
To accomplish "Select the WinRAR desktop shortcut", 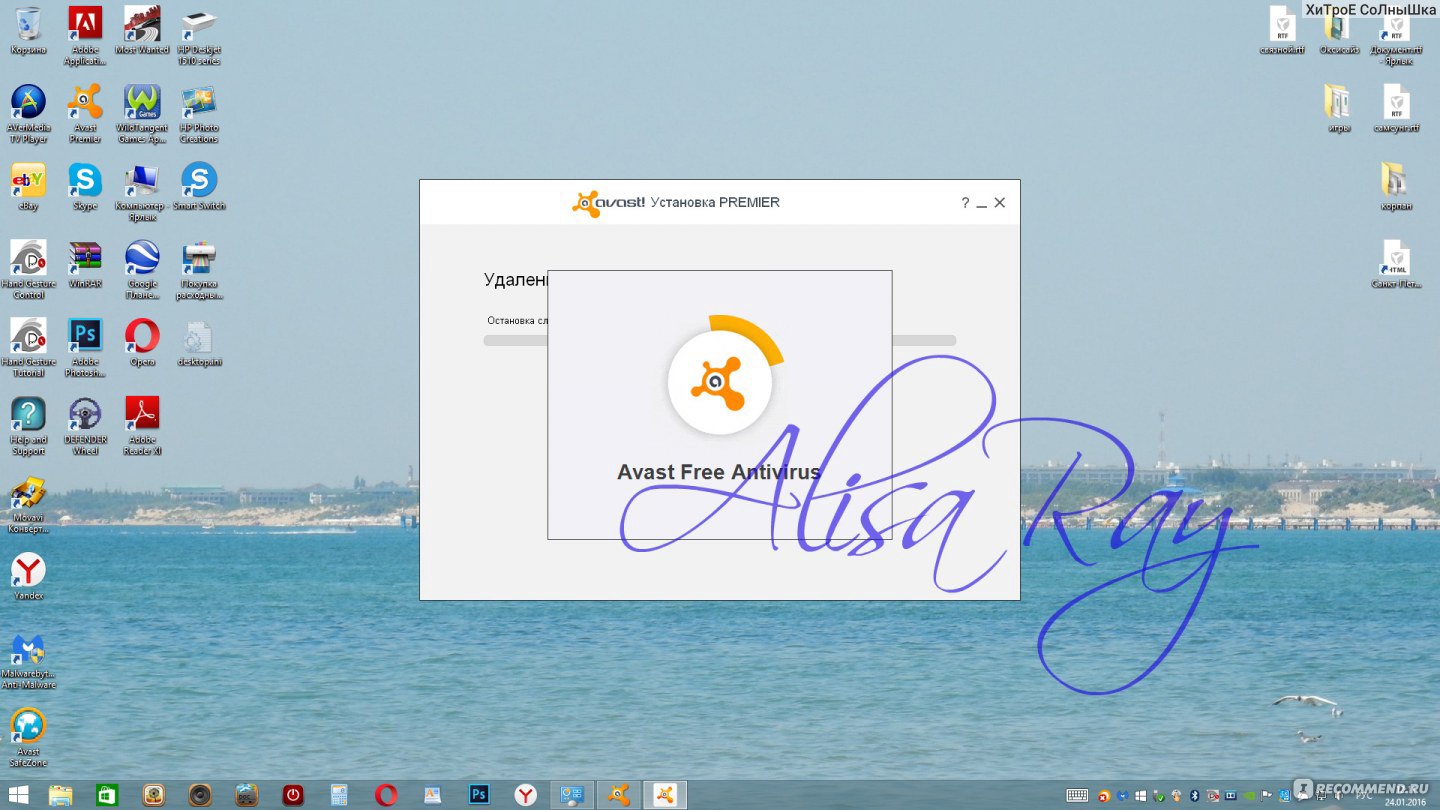I will (x=85, y=264).
